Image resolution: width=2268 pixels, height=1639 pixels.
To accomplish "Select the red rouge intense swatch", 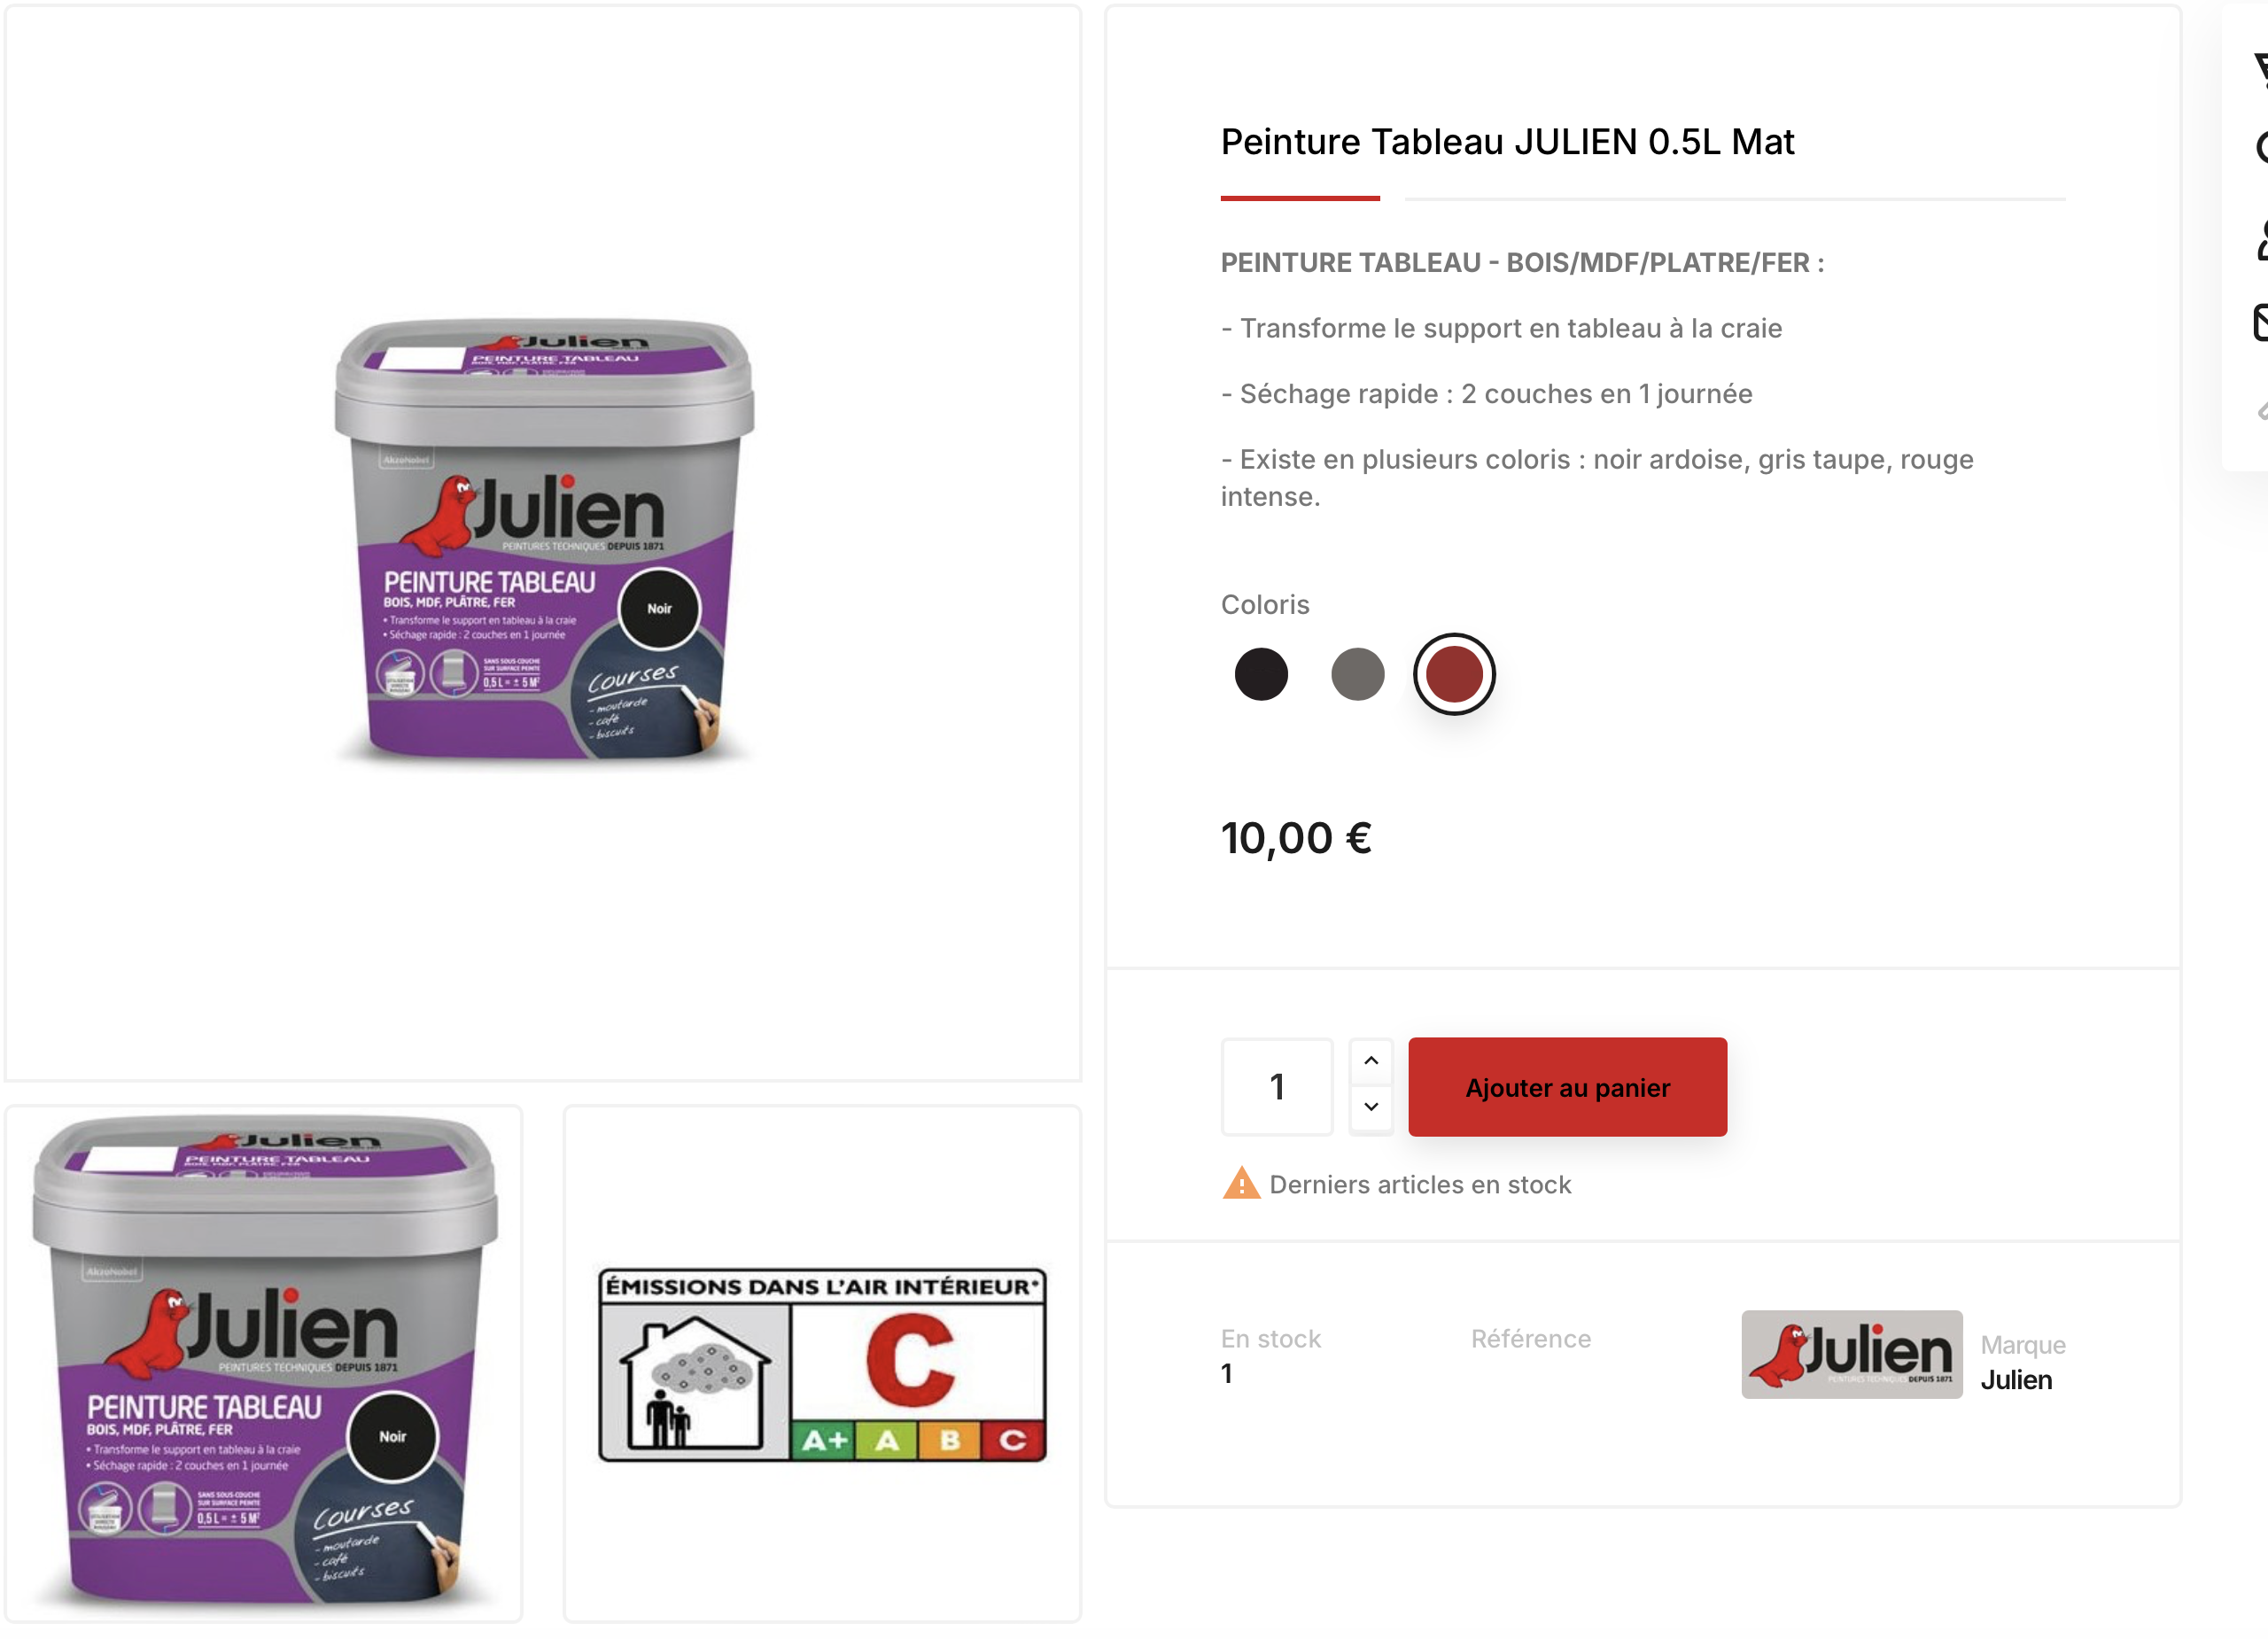I will [1454, 674].
